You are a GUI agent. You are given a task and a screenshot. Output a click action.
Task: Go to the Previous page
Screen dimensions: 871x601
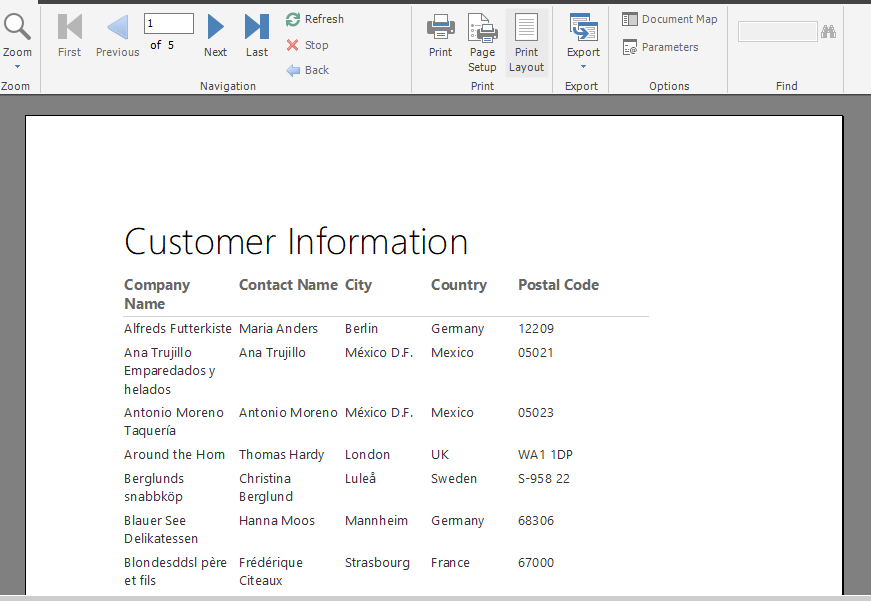pos(117,36)
